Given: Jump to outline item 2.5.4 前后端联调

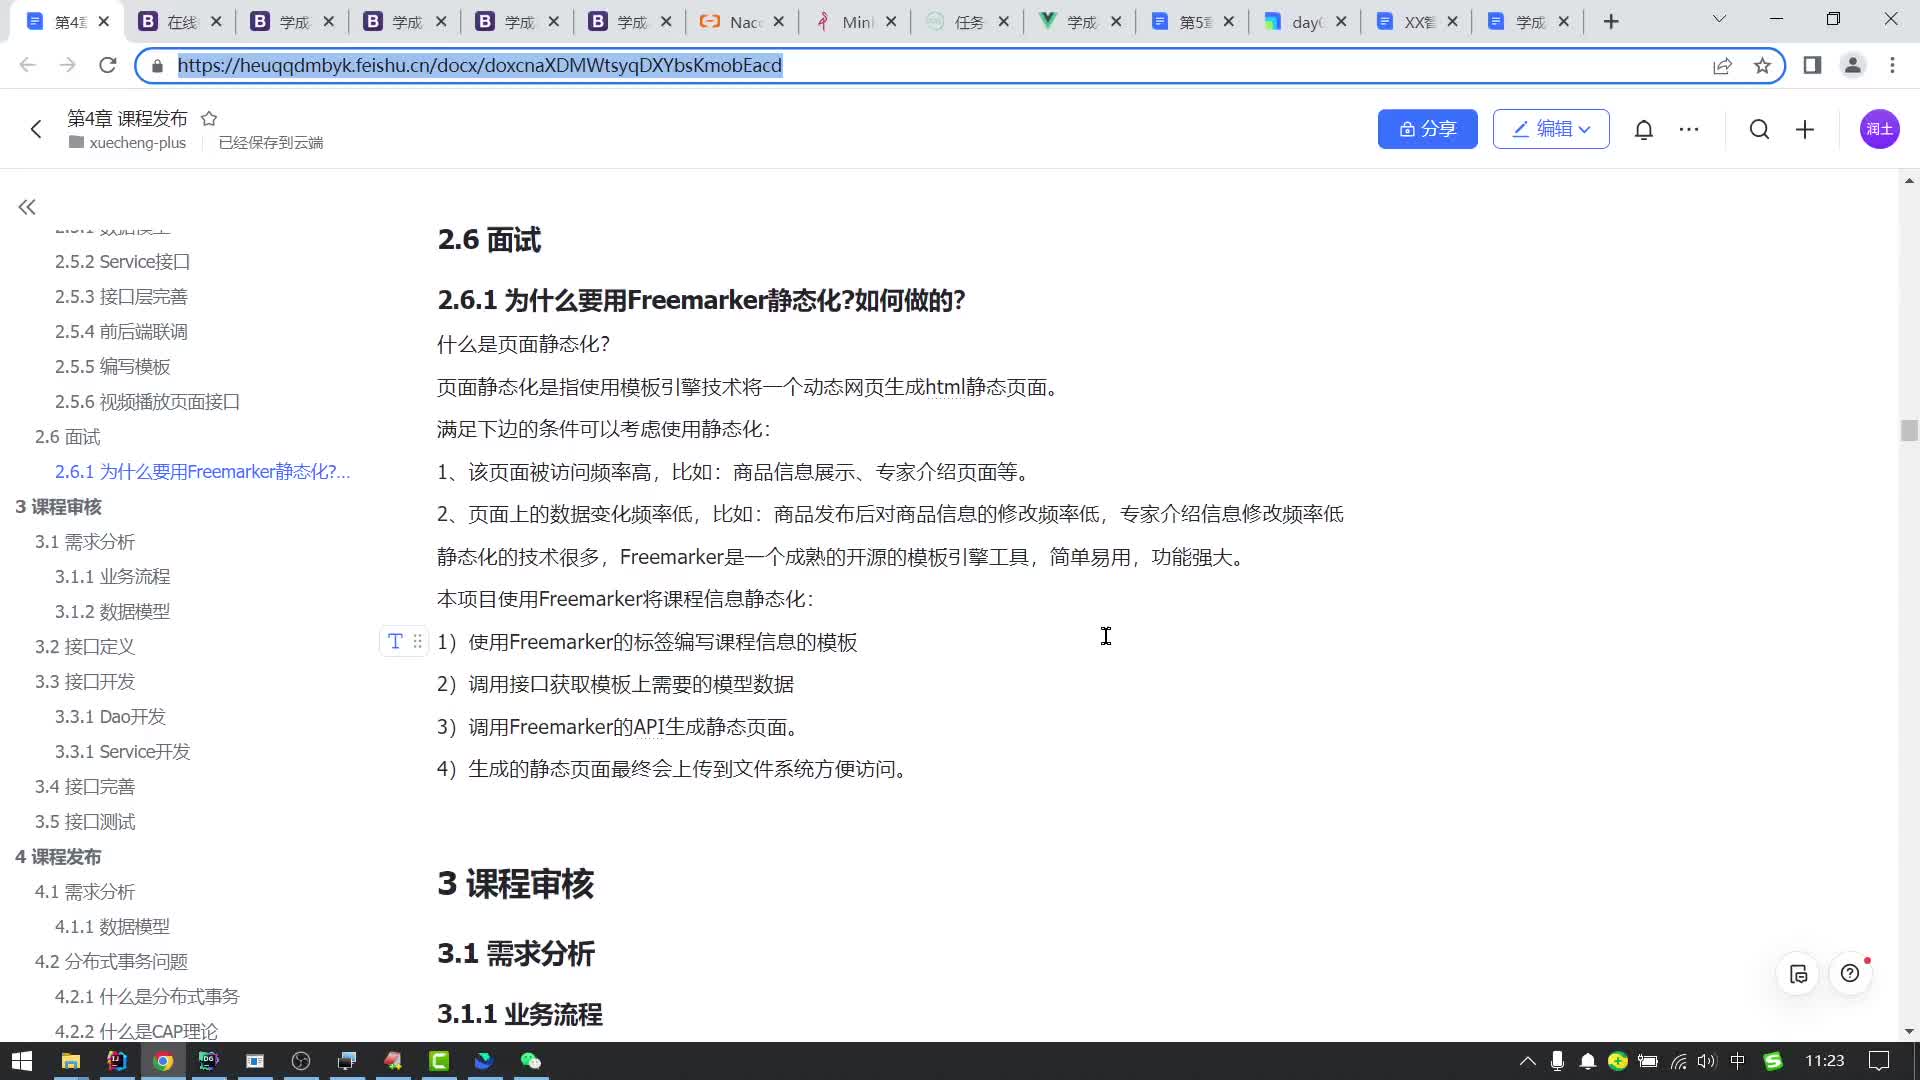Looking at the screenshot, I should point(121,332).
